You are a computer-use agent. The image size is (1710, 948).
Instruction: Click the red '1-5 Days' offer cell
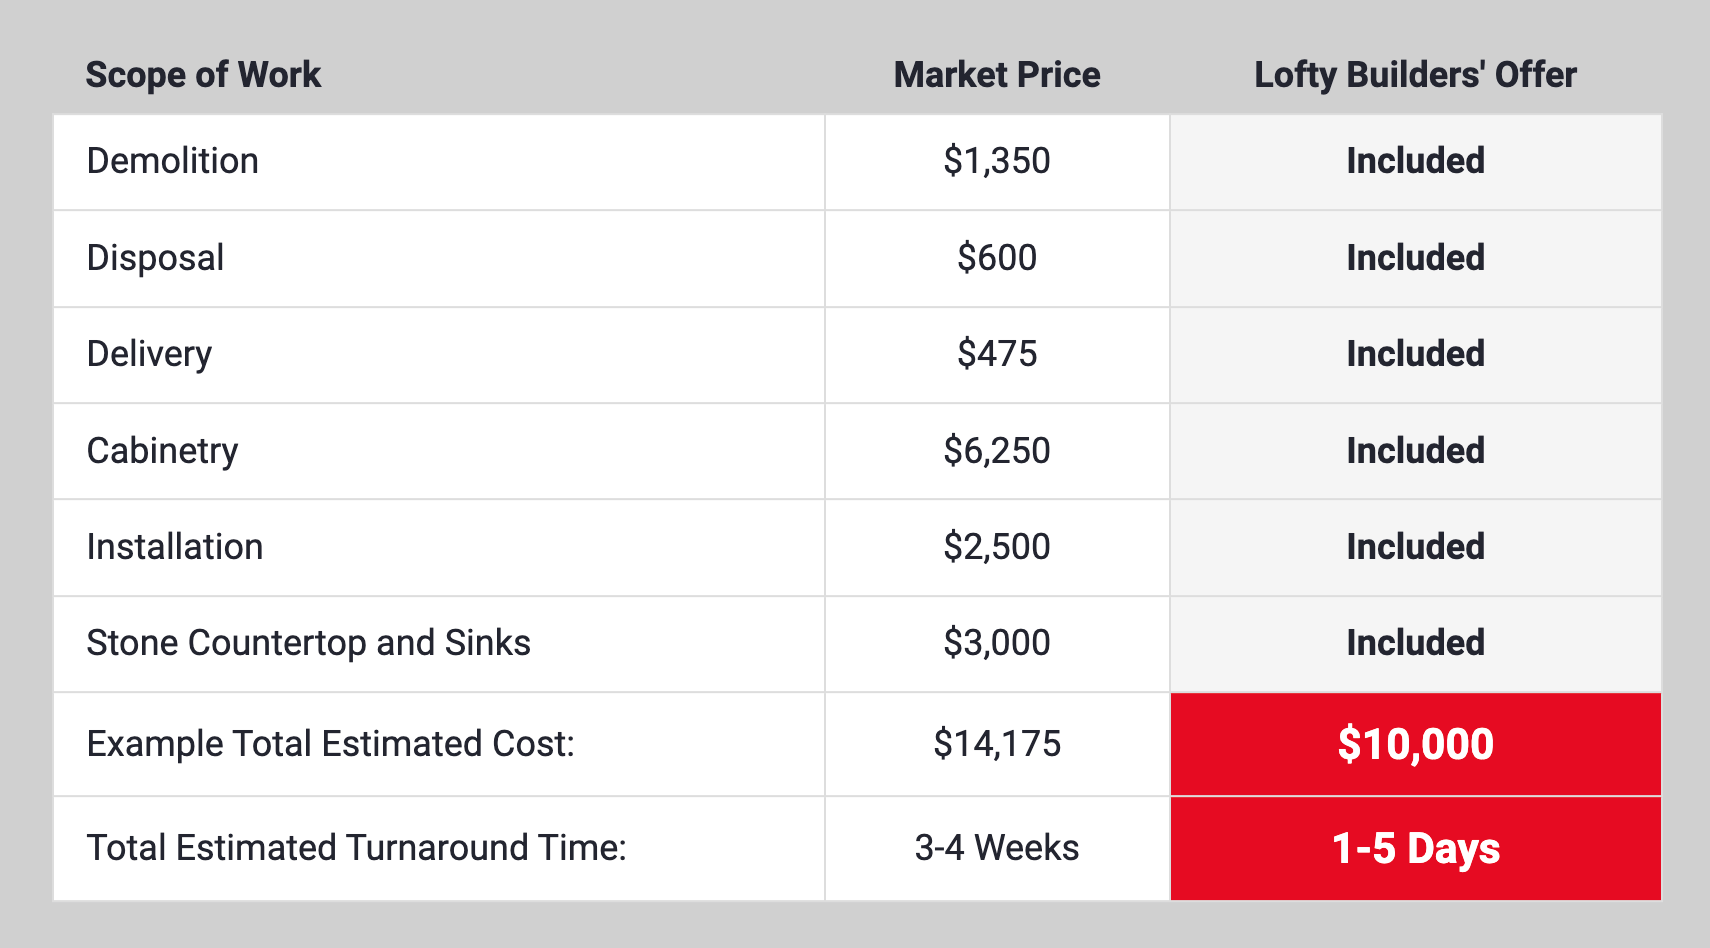click(x=1415, y=849)
